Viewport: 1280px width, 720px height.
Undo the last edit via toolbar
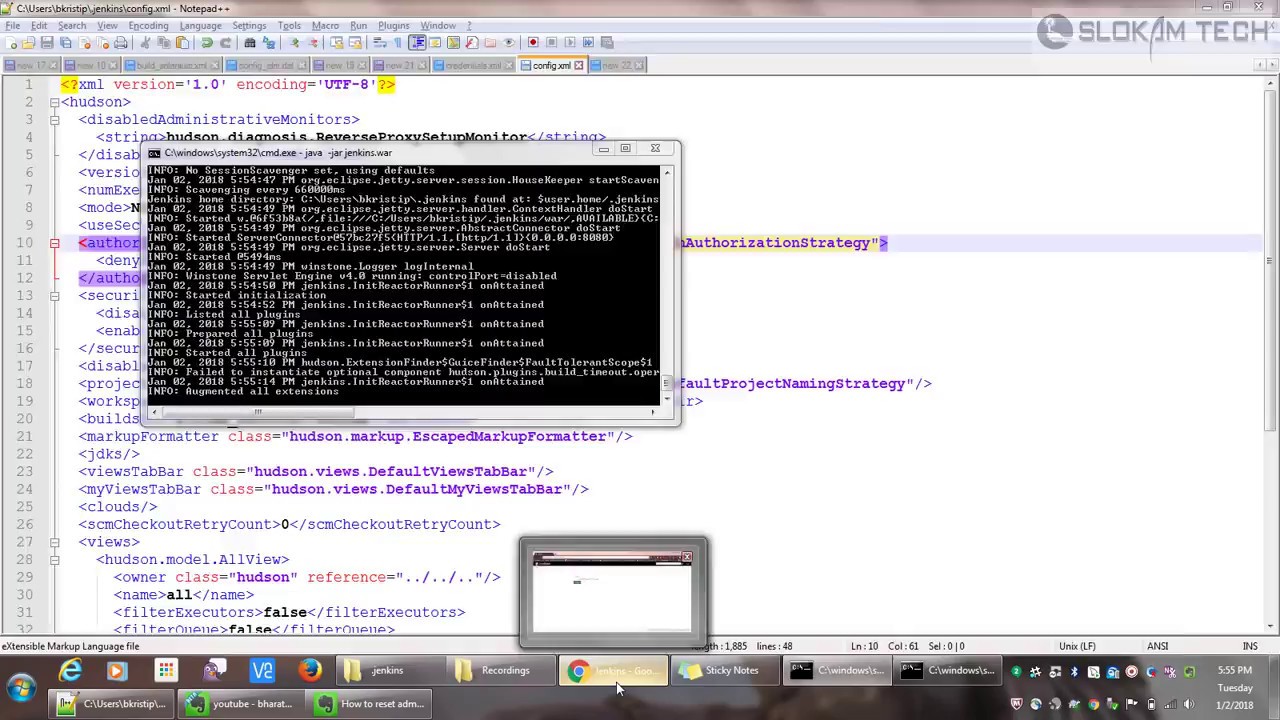point(207,43)
